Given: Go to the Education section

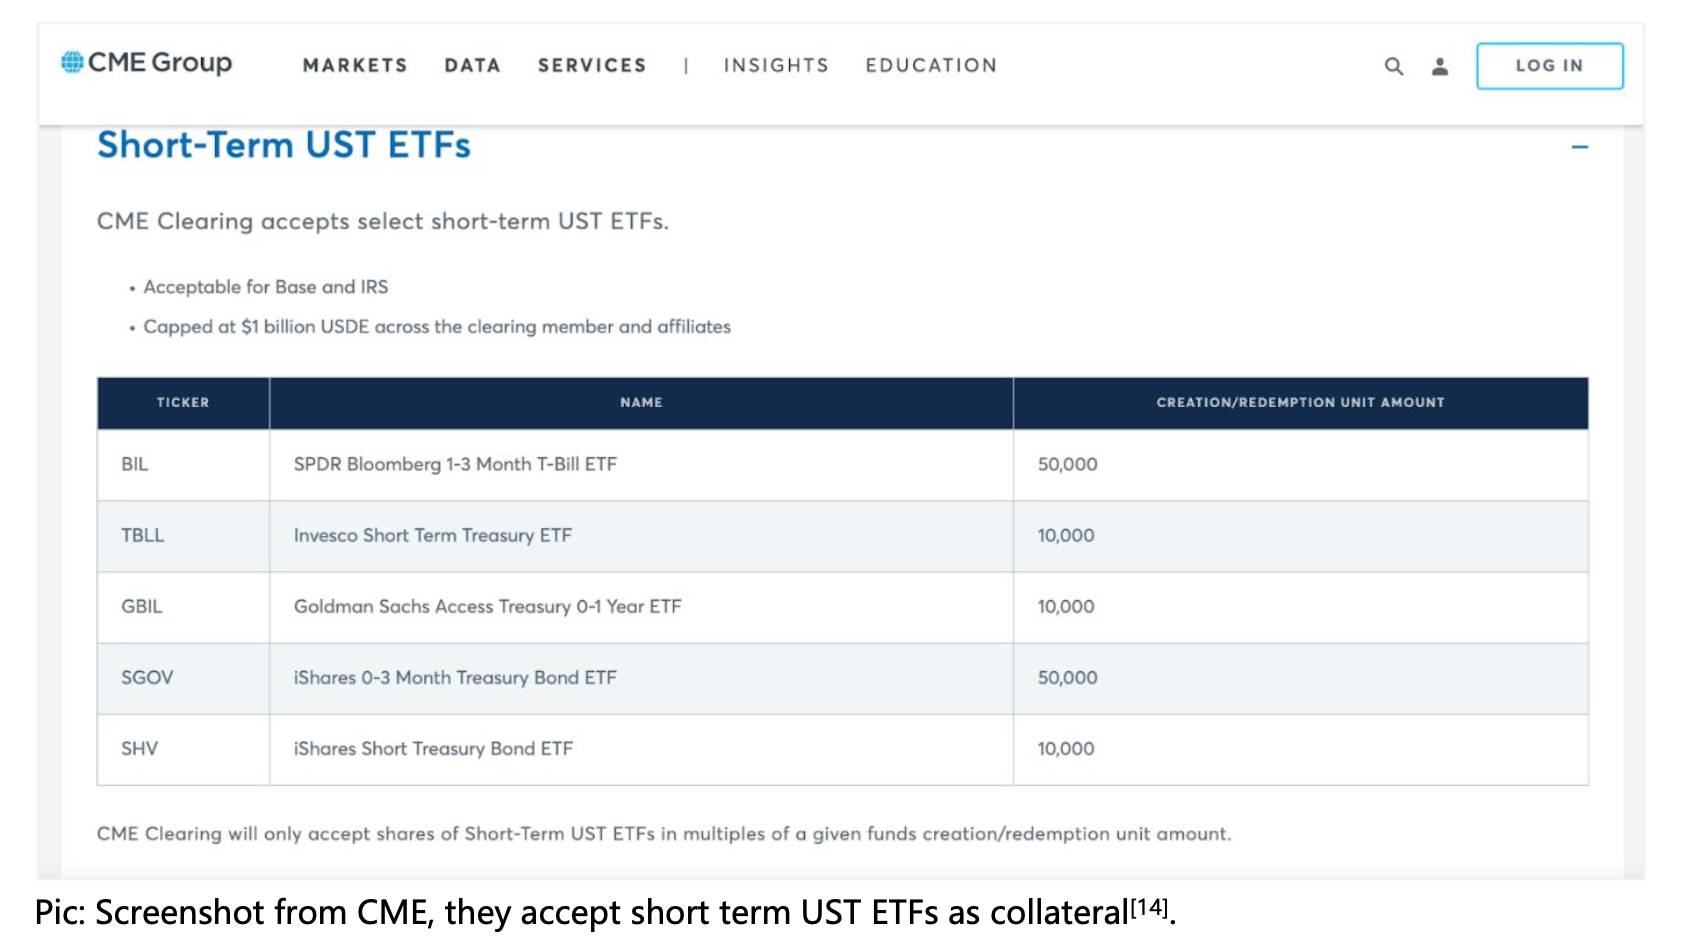Looking at the screenshot, I should (x=931, y=65).
